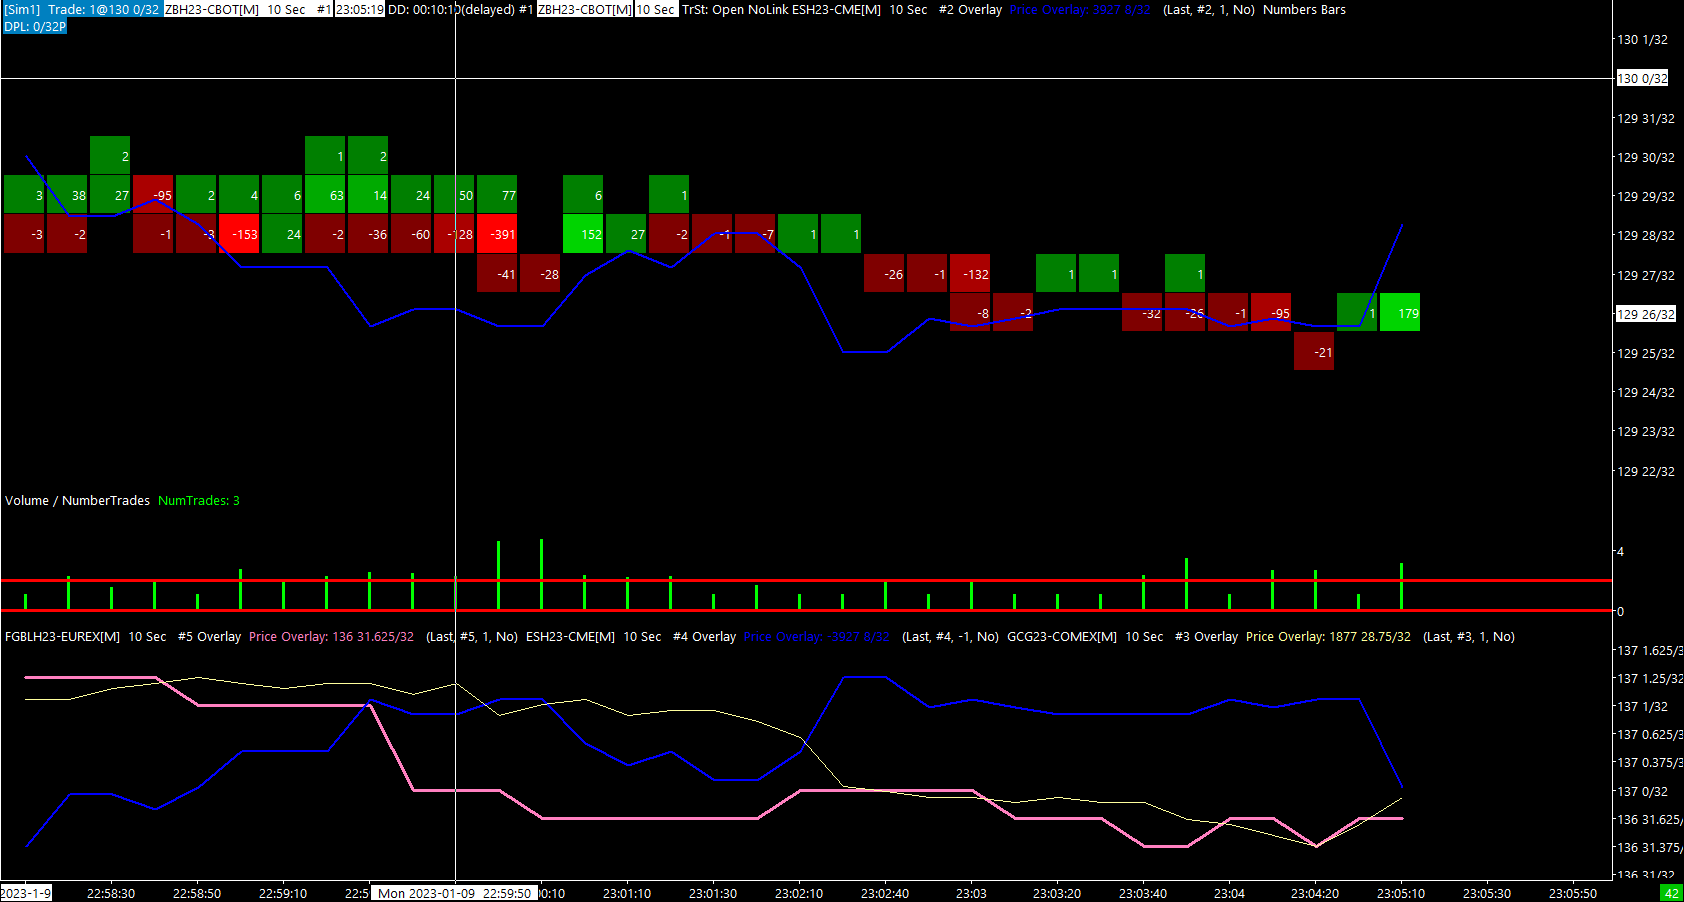
Task: Select the dark red -8 cell
Action: pos(970,313)
